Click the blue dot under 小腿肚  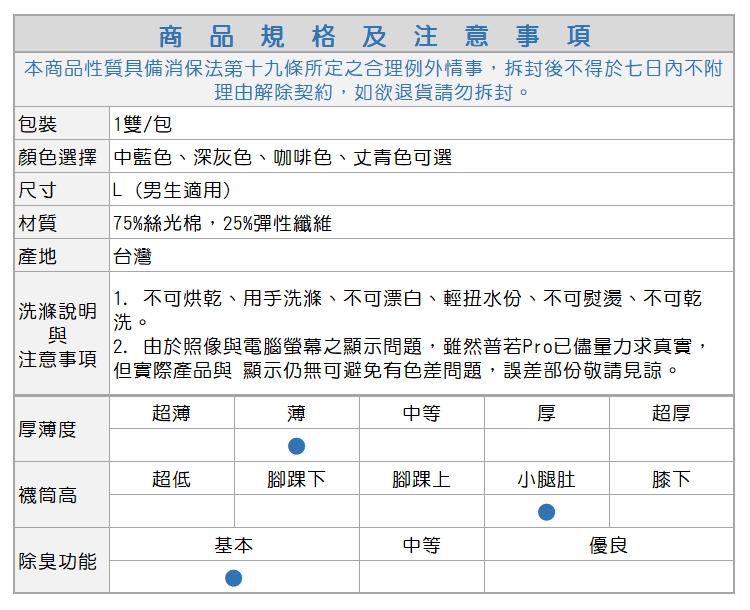coord(546,512)
